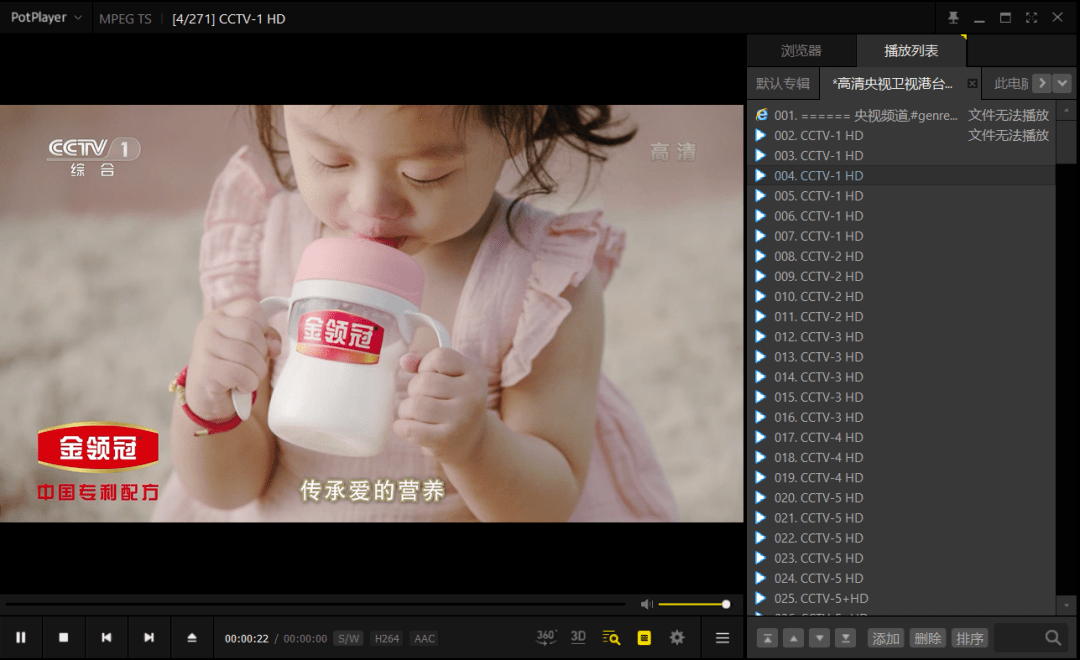Select the 高清央视卫视港台 playlist tab

tap(892, 83)
